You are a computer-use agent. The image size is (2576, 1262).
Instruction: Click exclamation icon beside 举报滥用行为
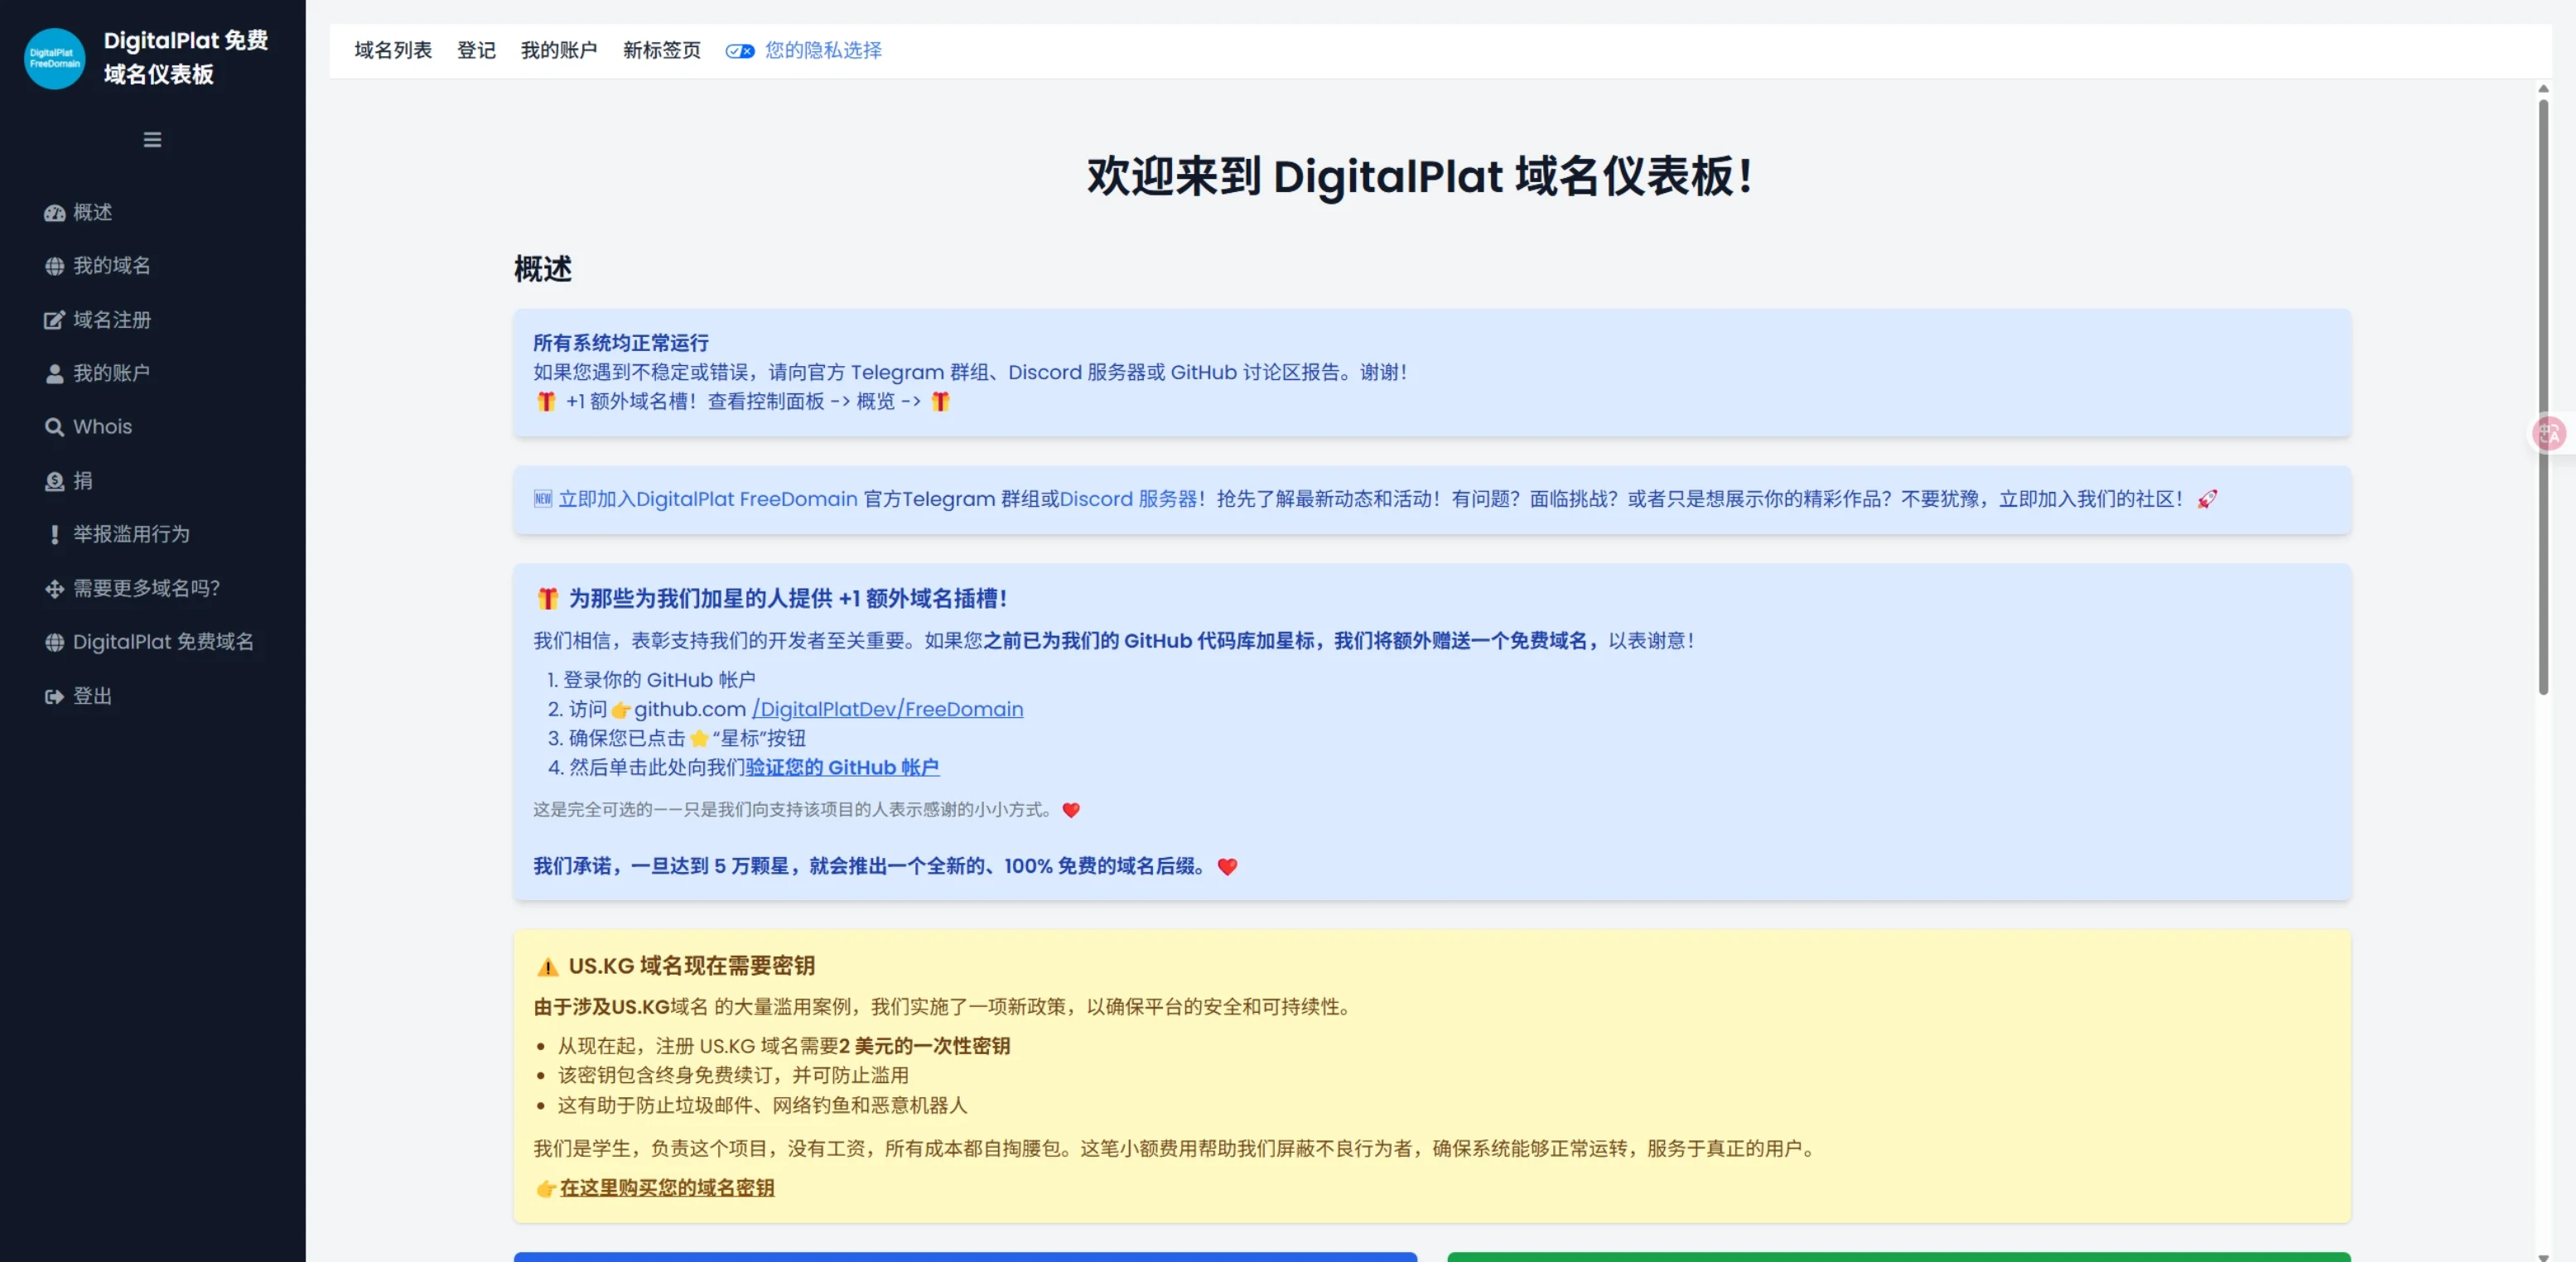click(x=54, y=535)
